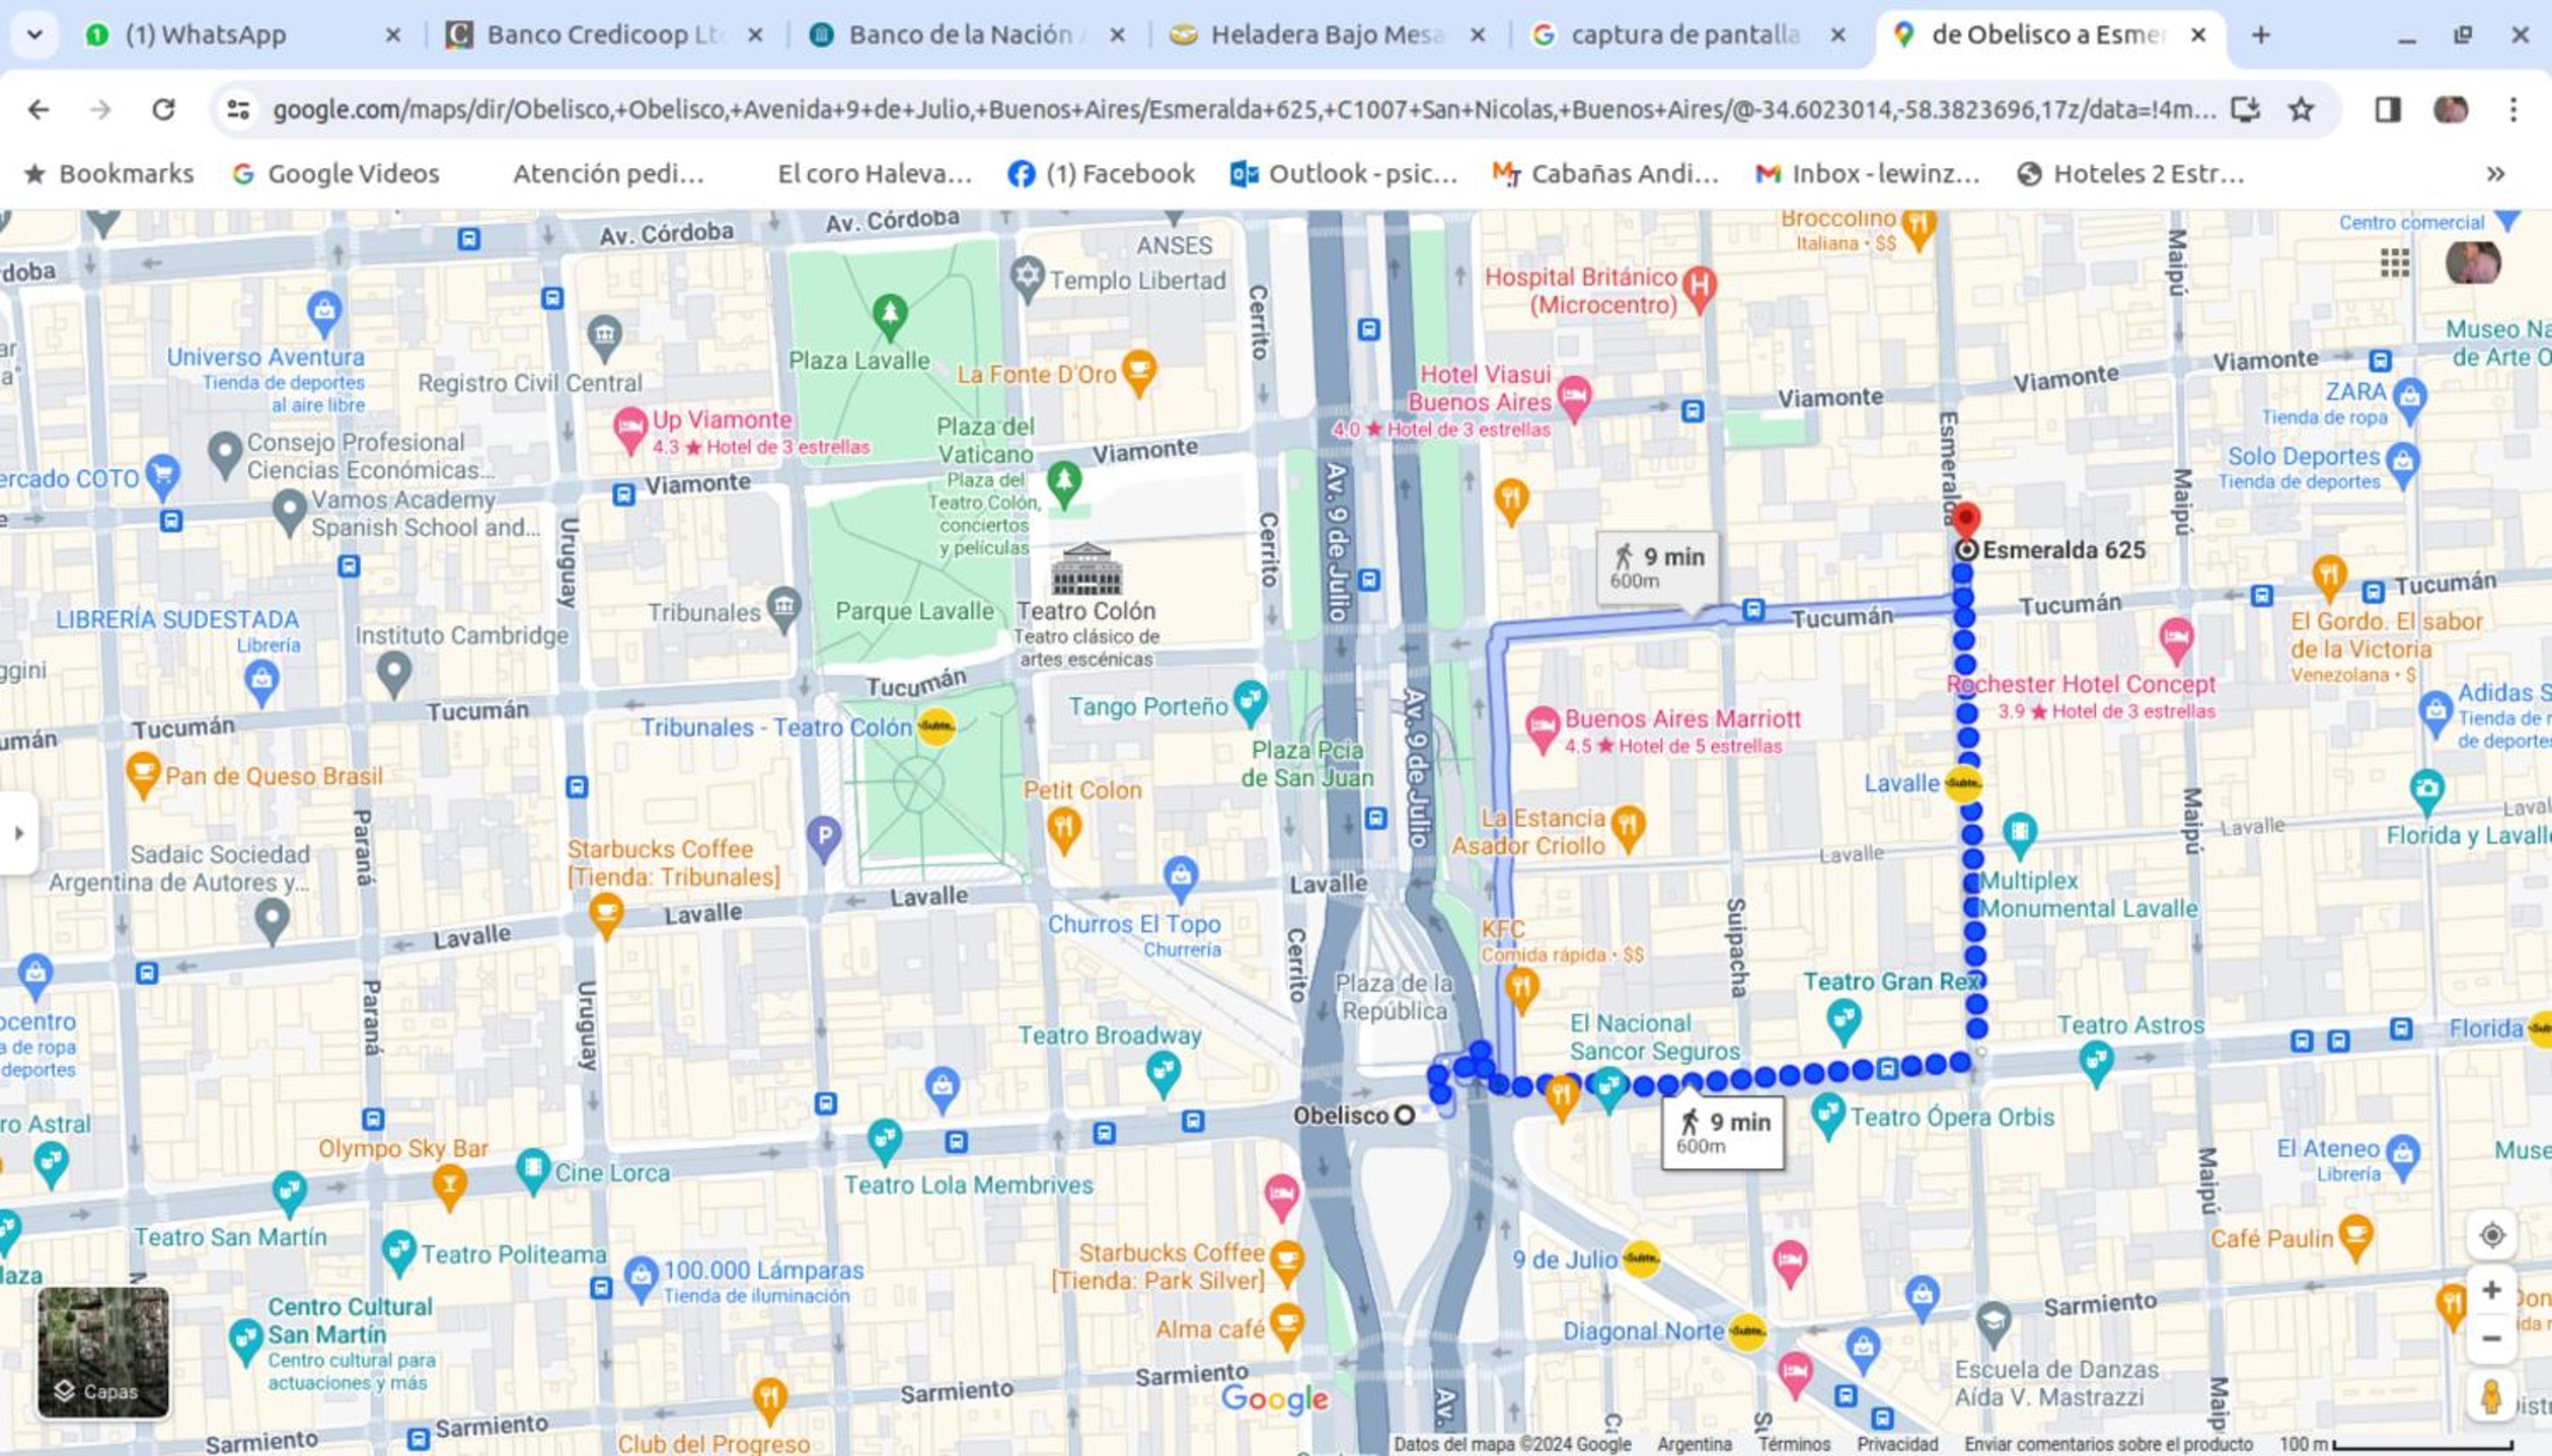Expand the collapsed directions side panel
The height and width of the screenshot is (1456, 2552).
[18, 833]
